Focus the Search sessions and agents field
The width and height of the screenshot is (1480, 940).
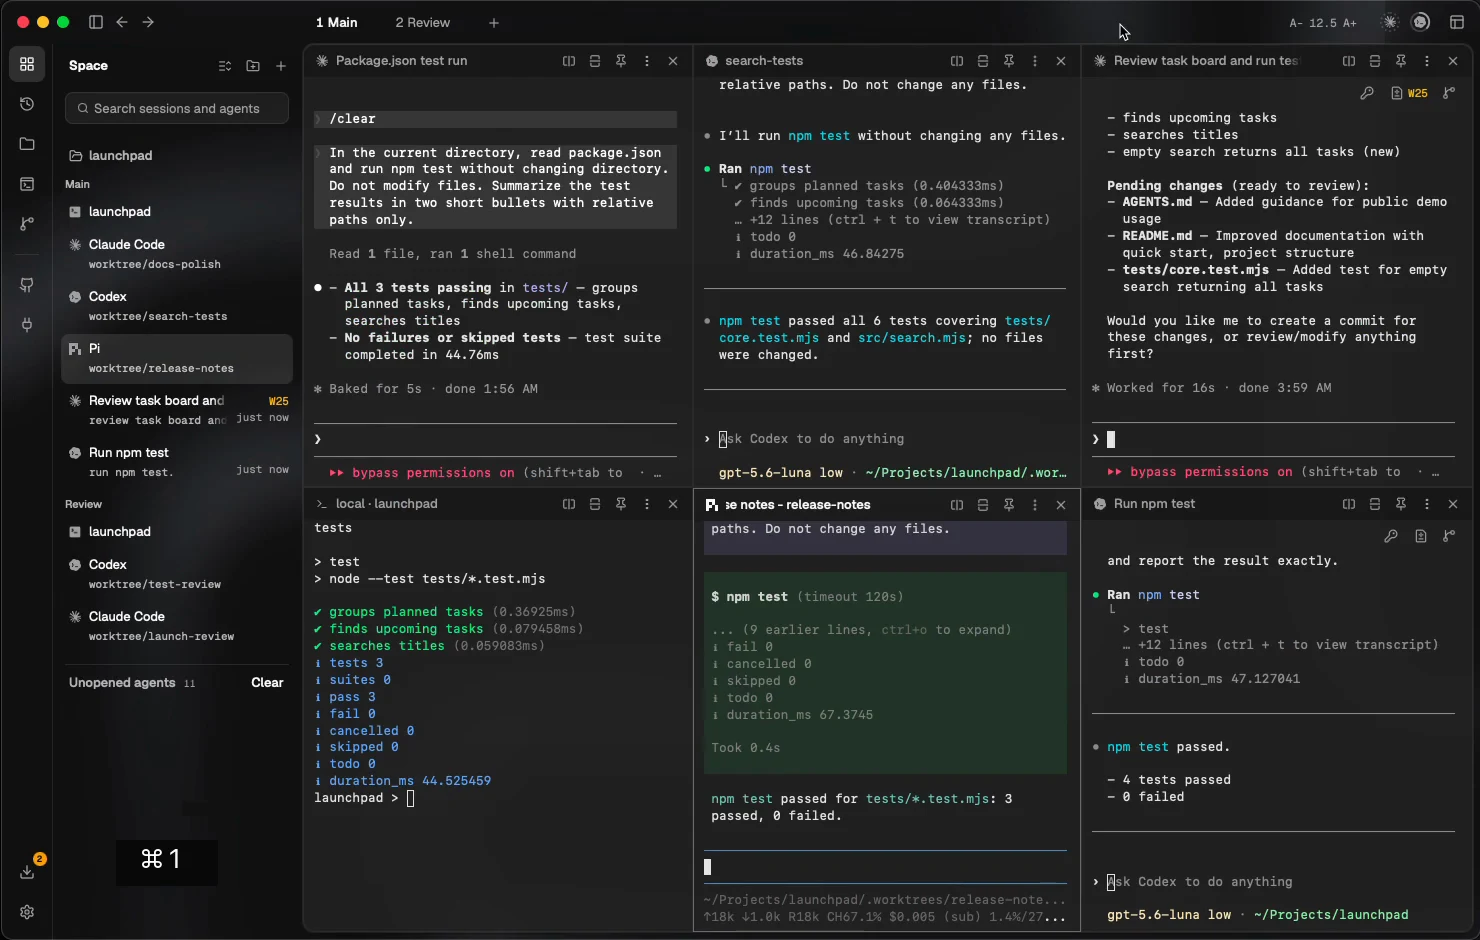tap(177, 108)
